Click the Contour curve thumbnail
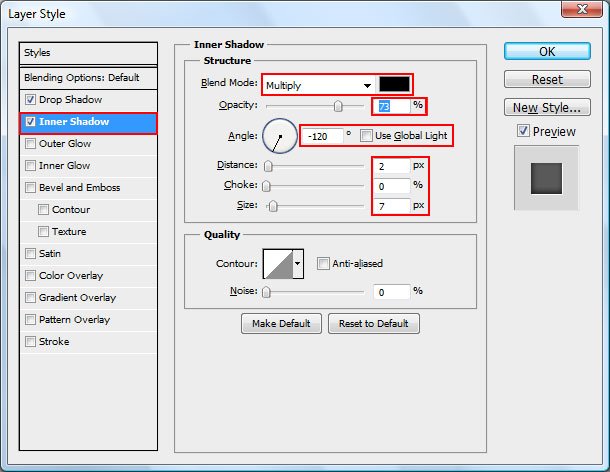 coord(278,264)
